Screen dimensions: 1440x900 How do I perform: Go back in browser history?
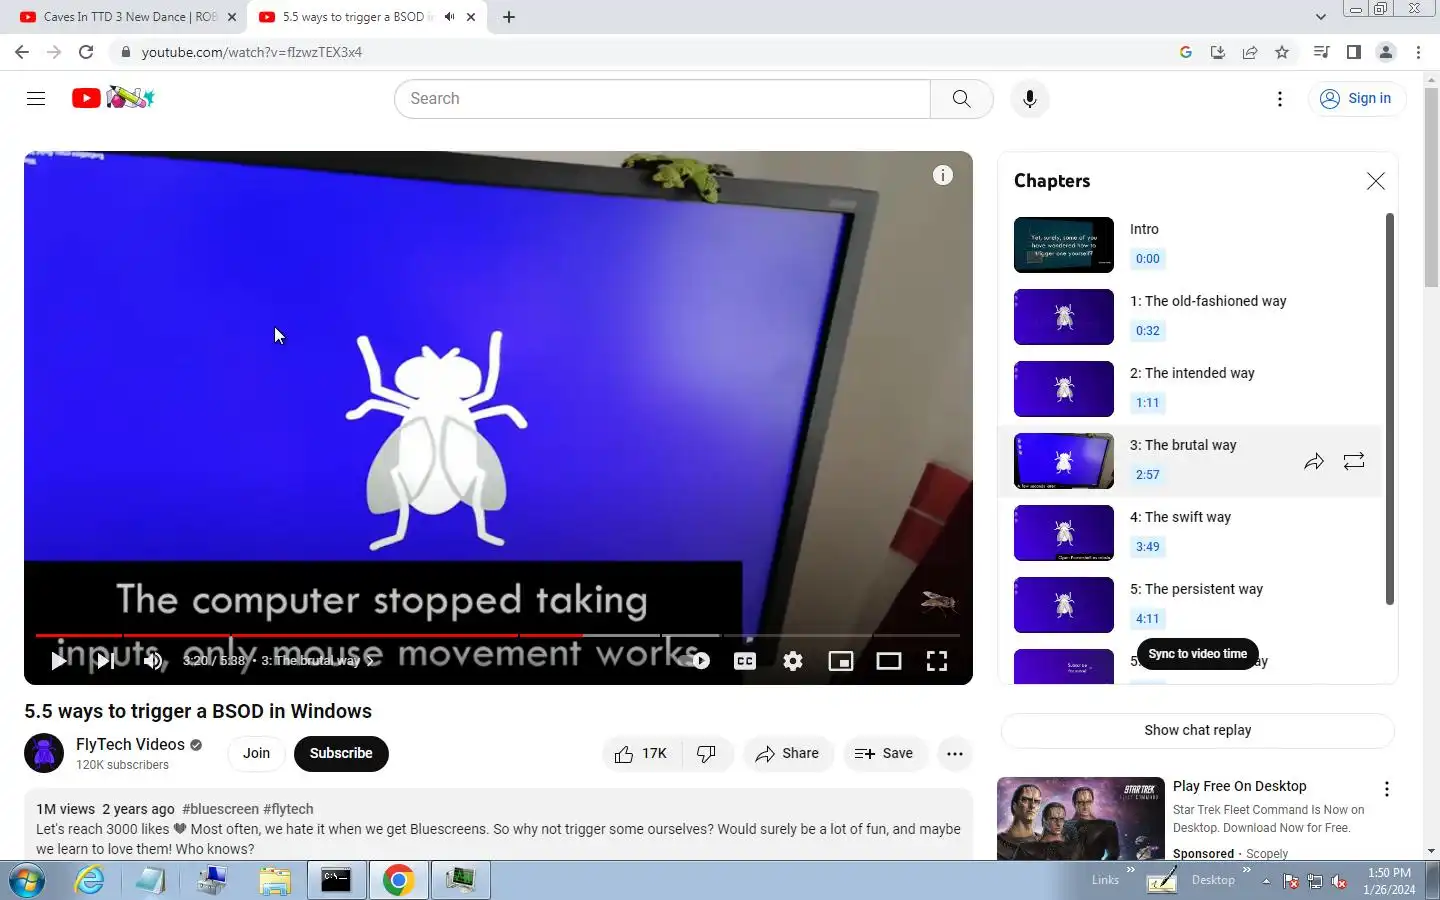tap(22, 52)
